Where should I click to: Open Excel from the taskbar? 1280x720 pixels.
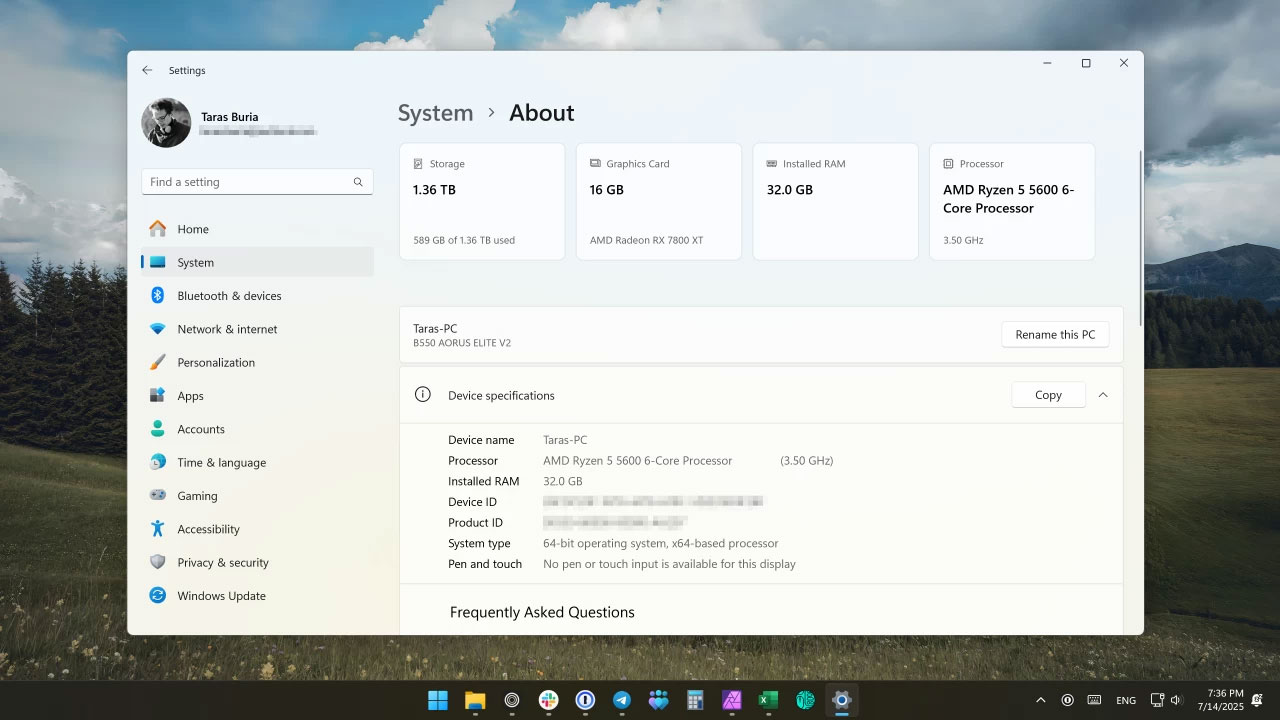(x=768, y=700)
